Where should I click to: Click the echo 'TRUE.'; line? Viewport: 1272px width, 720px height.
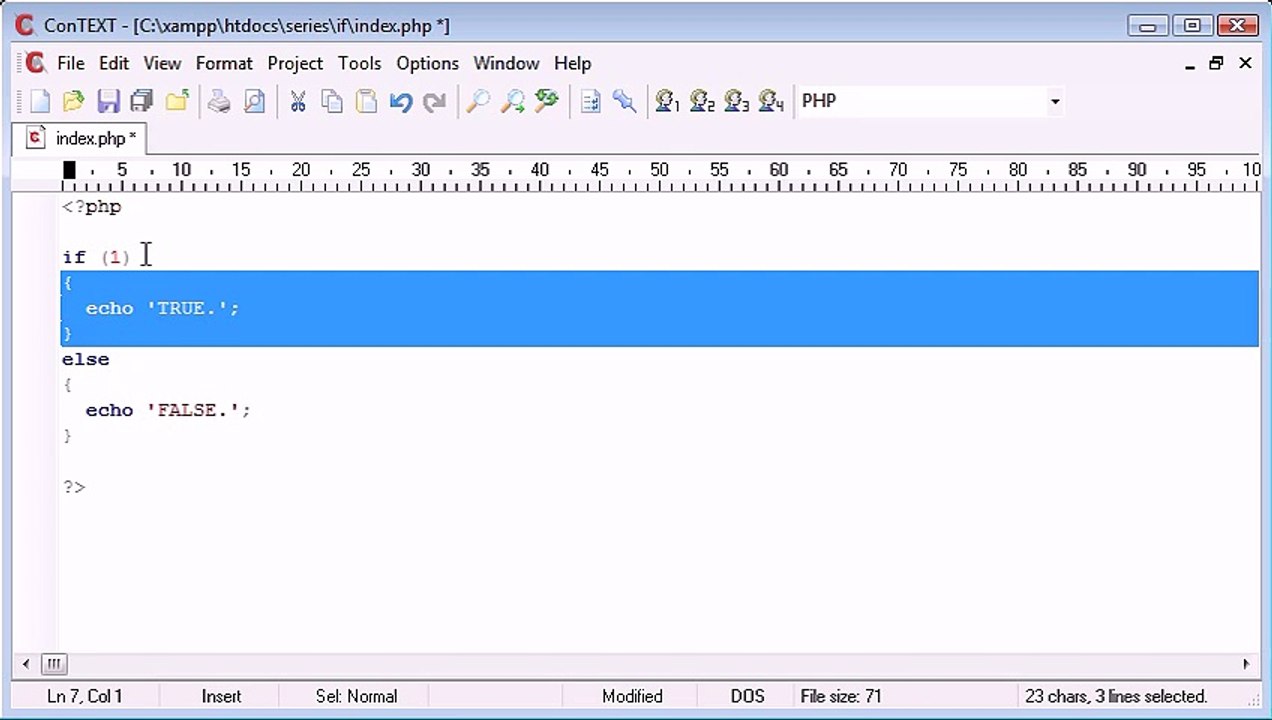[162, 308]
